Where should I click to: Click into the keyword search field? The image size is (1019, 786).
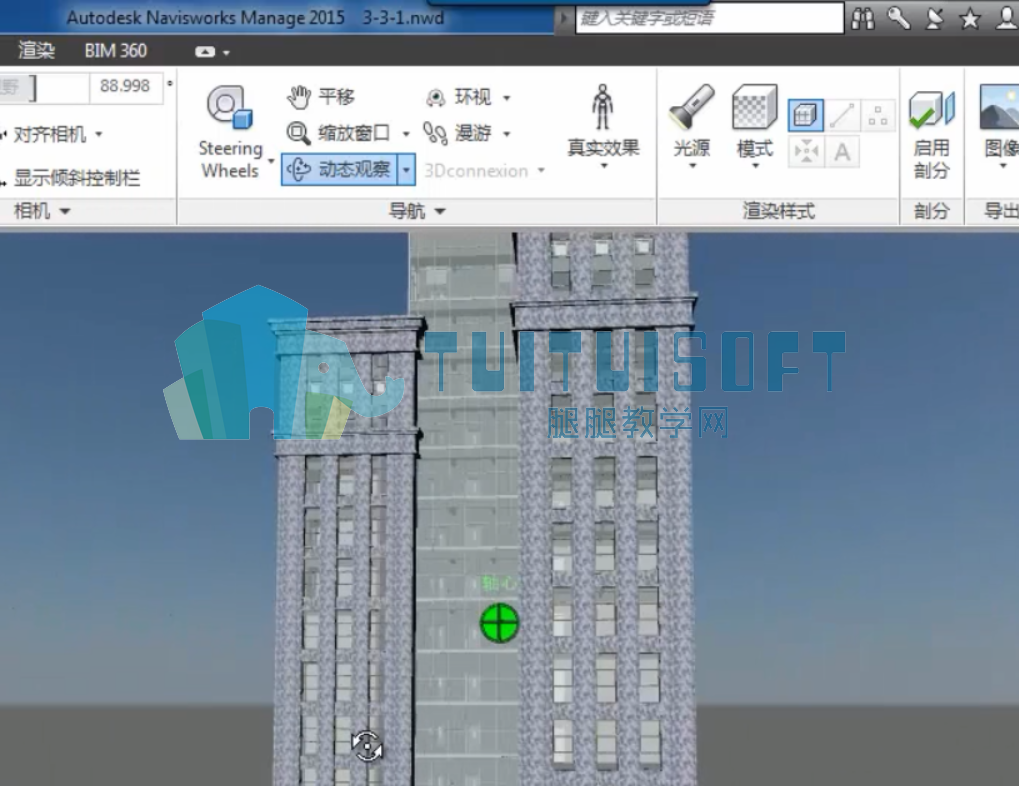pyautogui.click(x=710, y=18)
